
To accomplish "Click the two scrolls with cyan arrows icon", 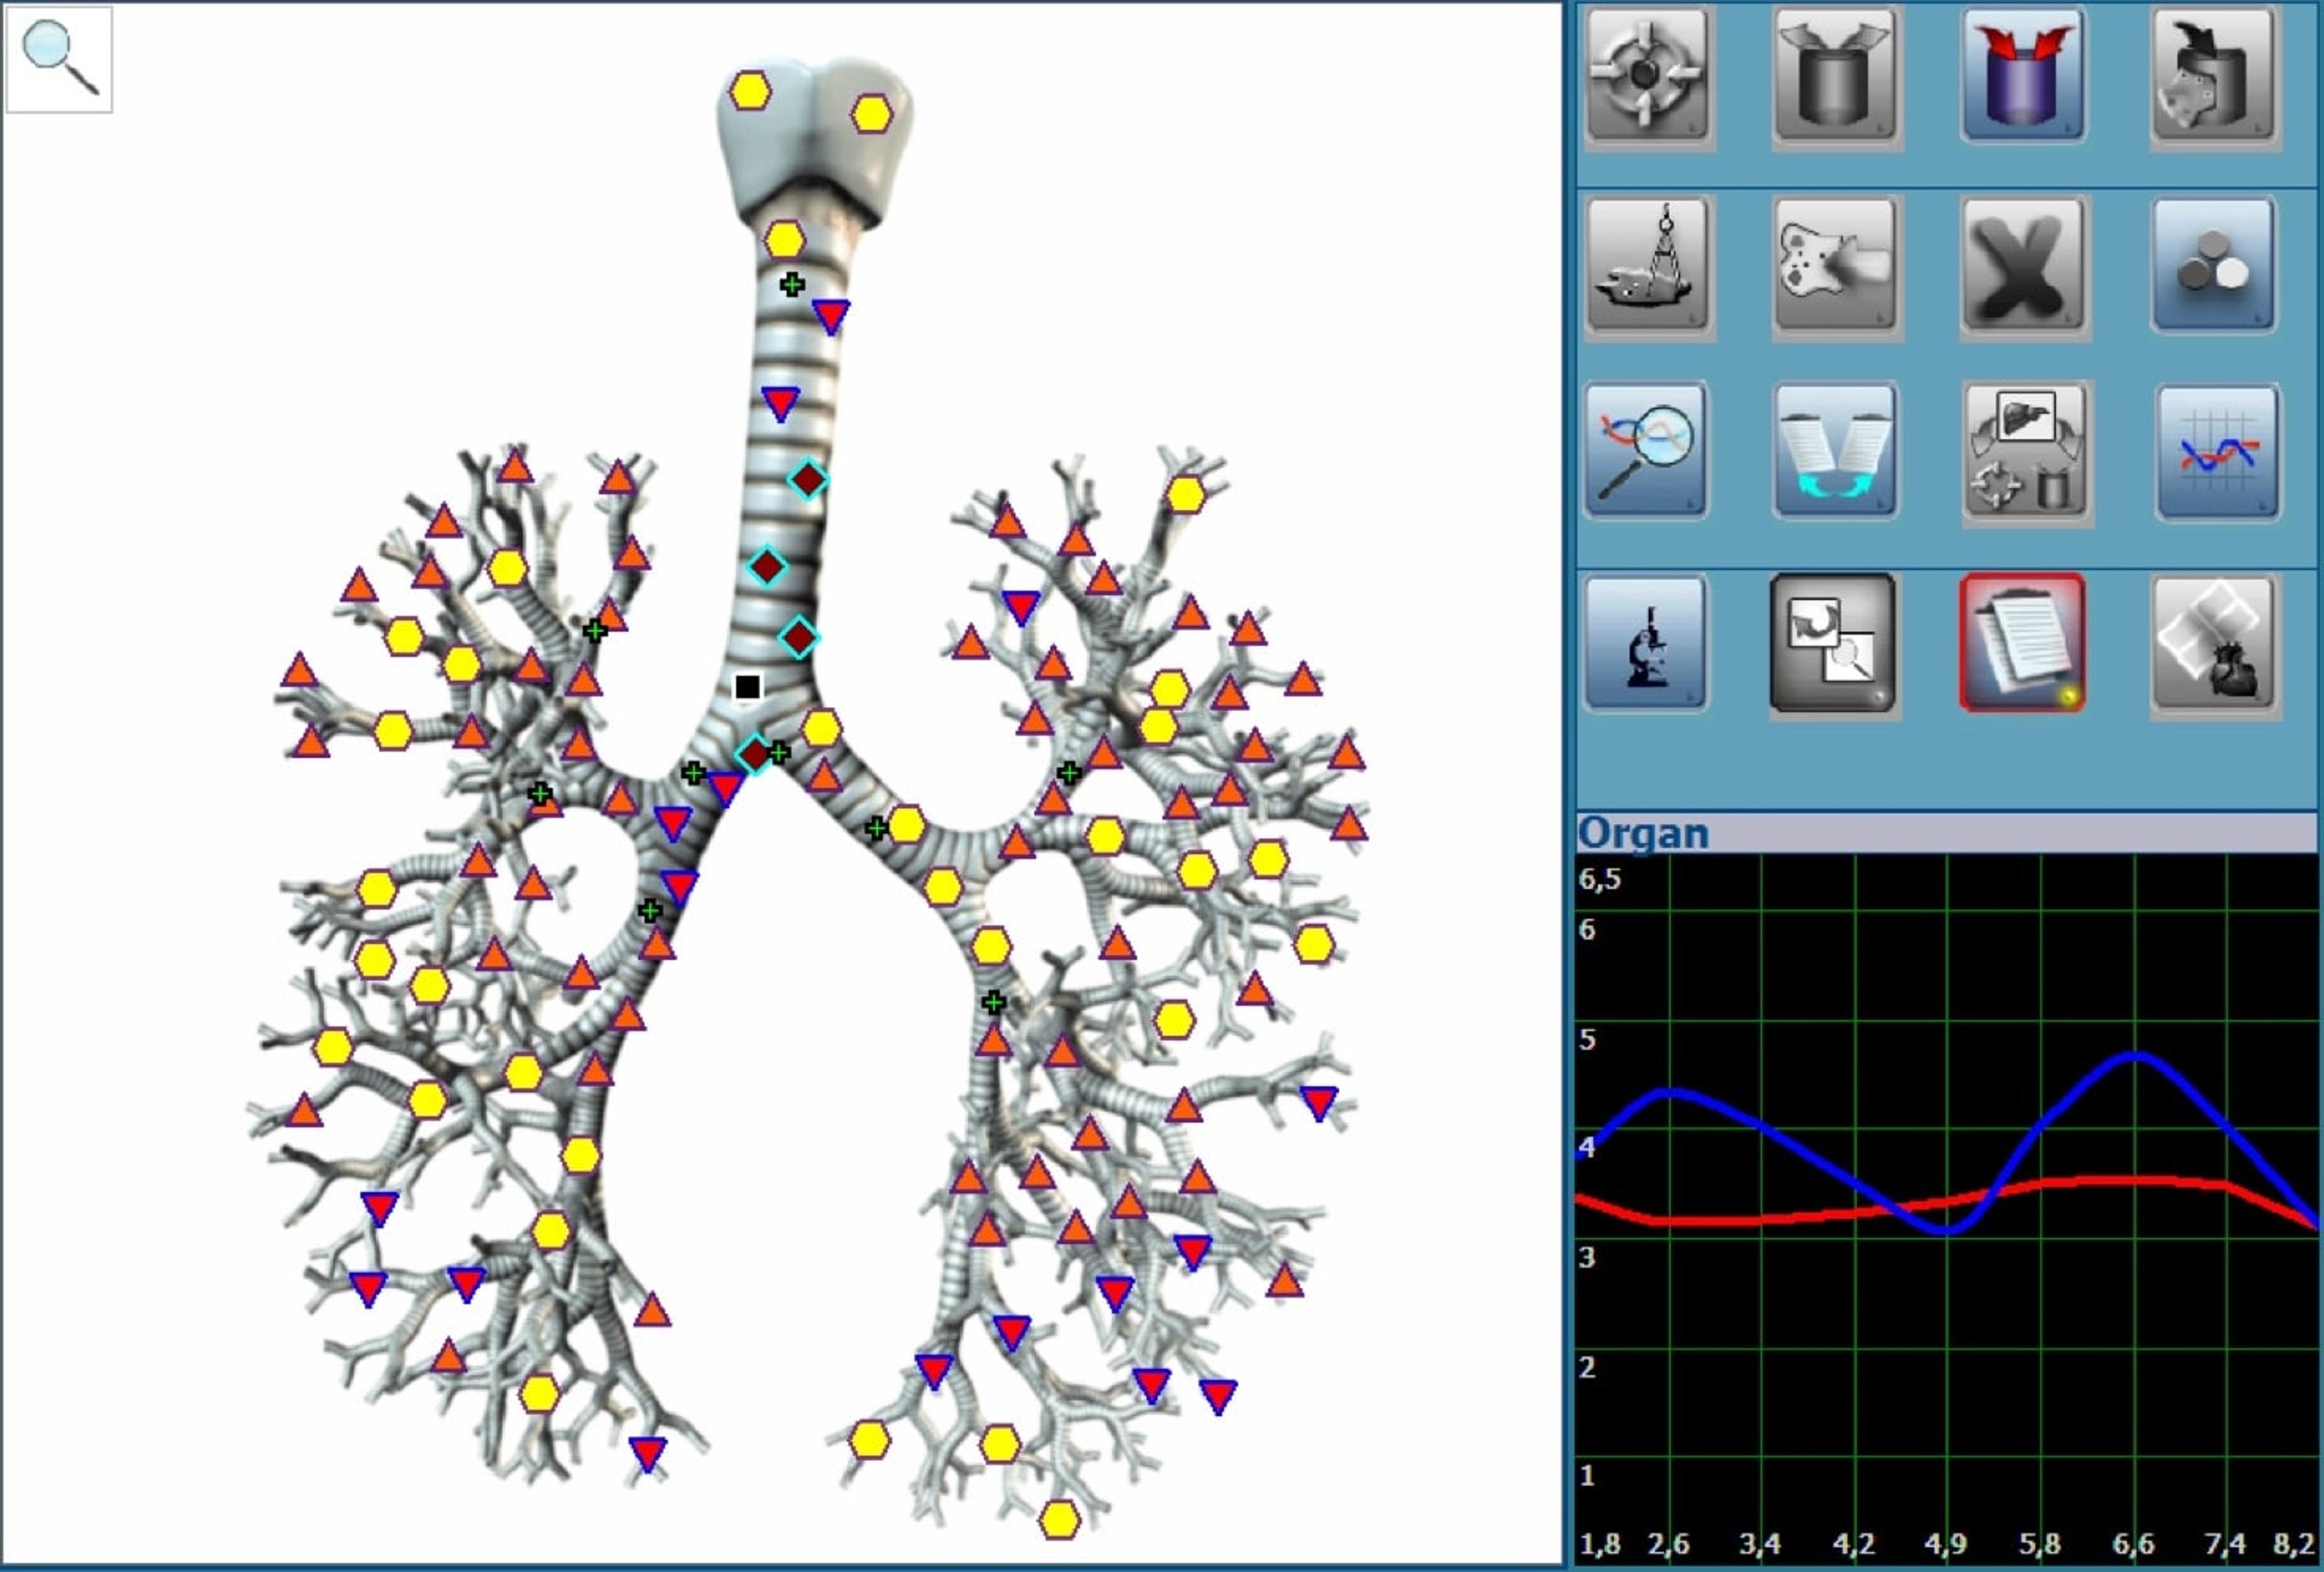I will pyautogui.click(x=1834, y=451).
